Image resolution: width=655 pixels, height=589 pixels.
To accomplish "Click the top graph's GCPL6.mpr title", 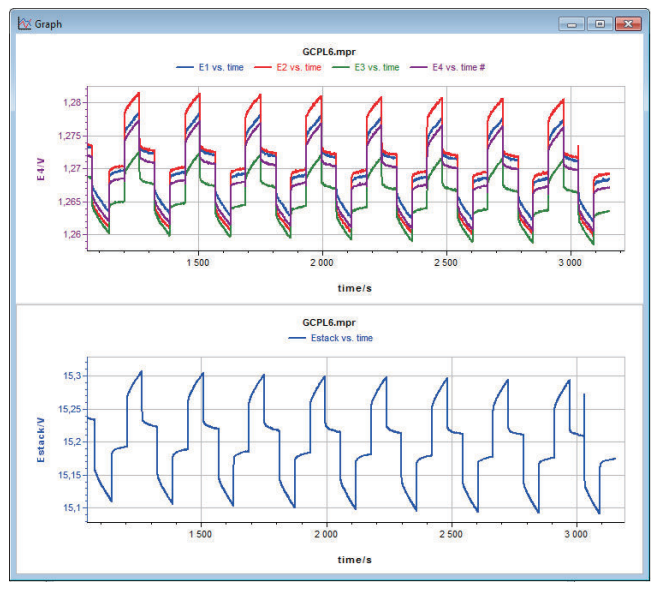I will click(x=329, y=53).
